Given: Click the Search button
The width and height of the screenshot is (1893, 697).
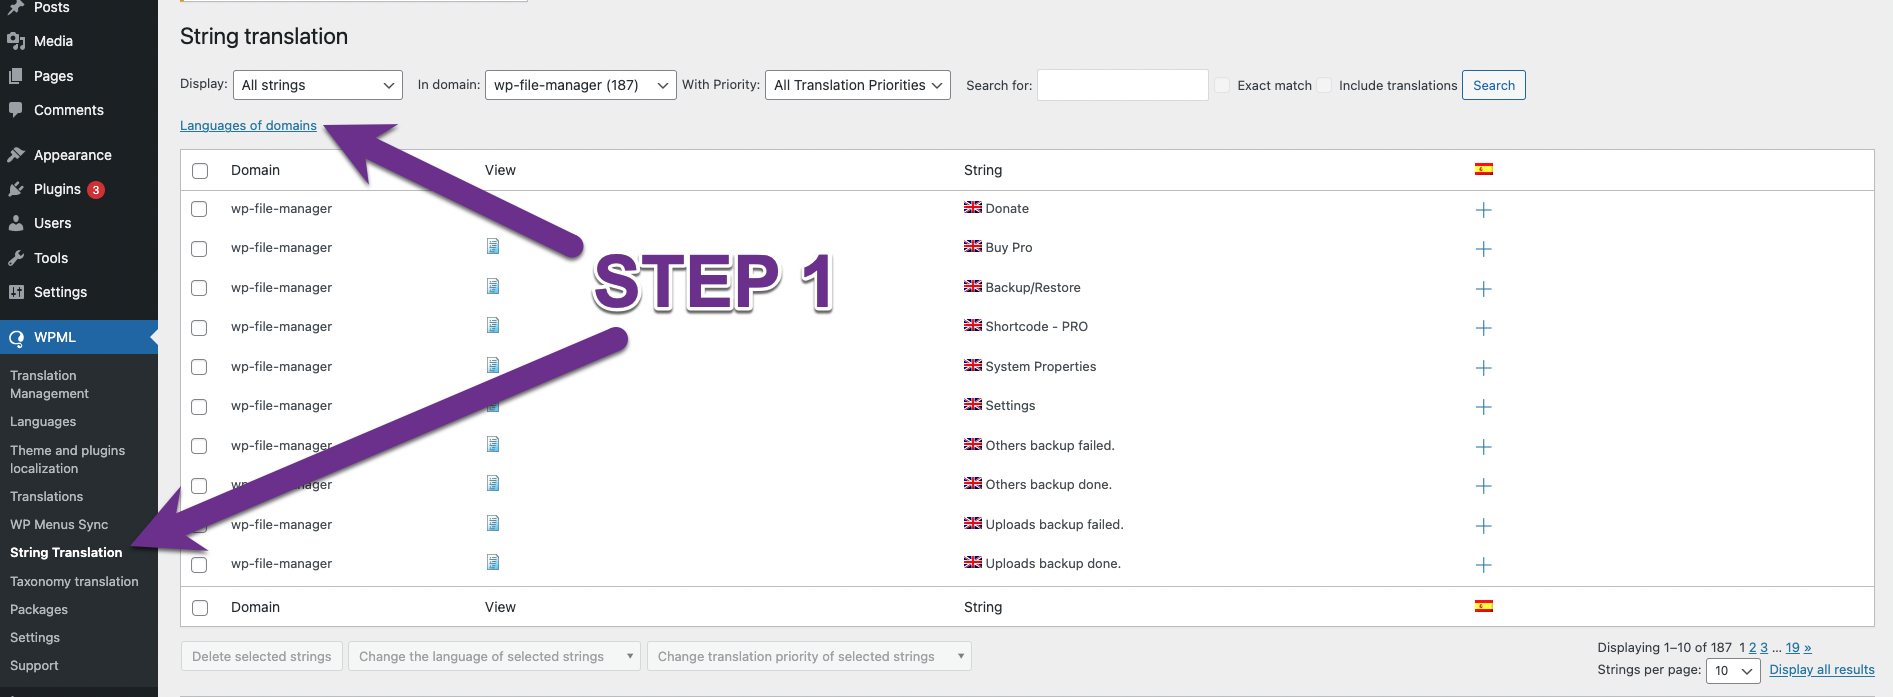Looking at the screenshot, I should (x=1494, y=85).
